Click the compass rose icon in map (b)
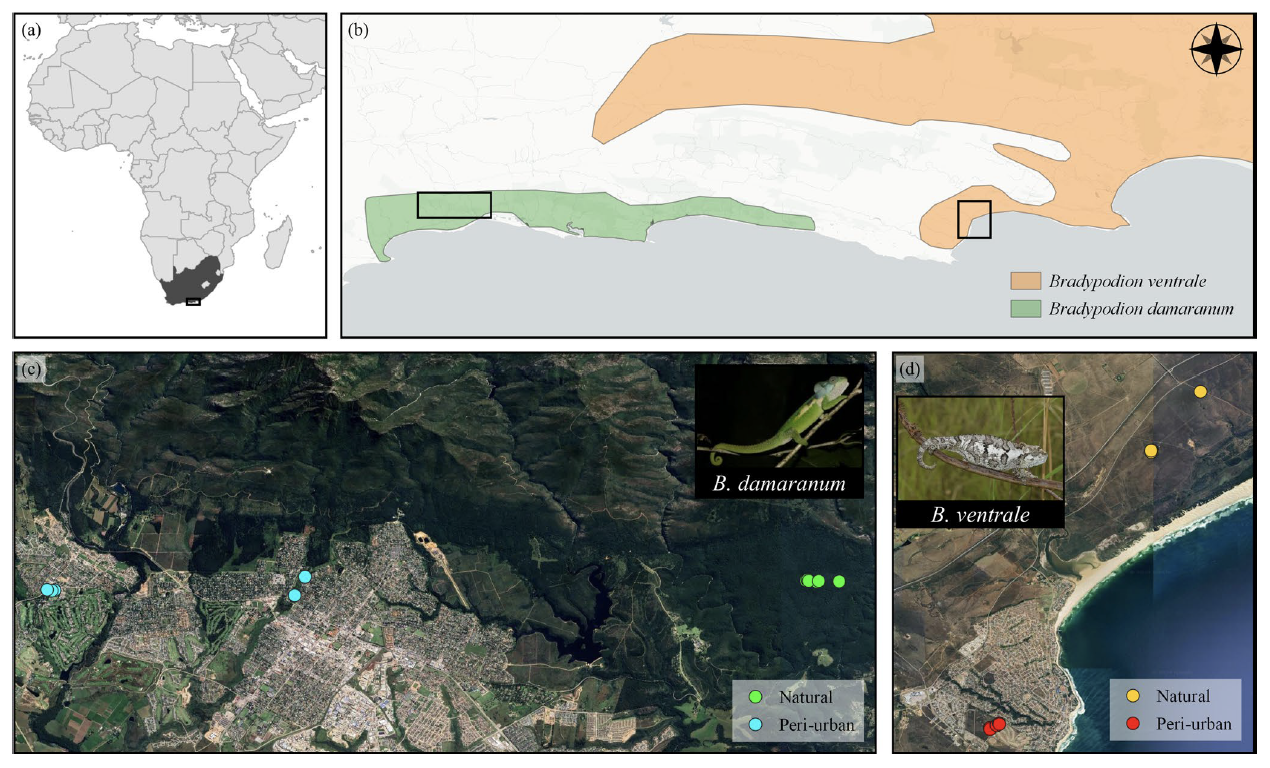1270x768 pixels. click(x=1216, y=50)
